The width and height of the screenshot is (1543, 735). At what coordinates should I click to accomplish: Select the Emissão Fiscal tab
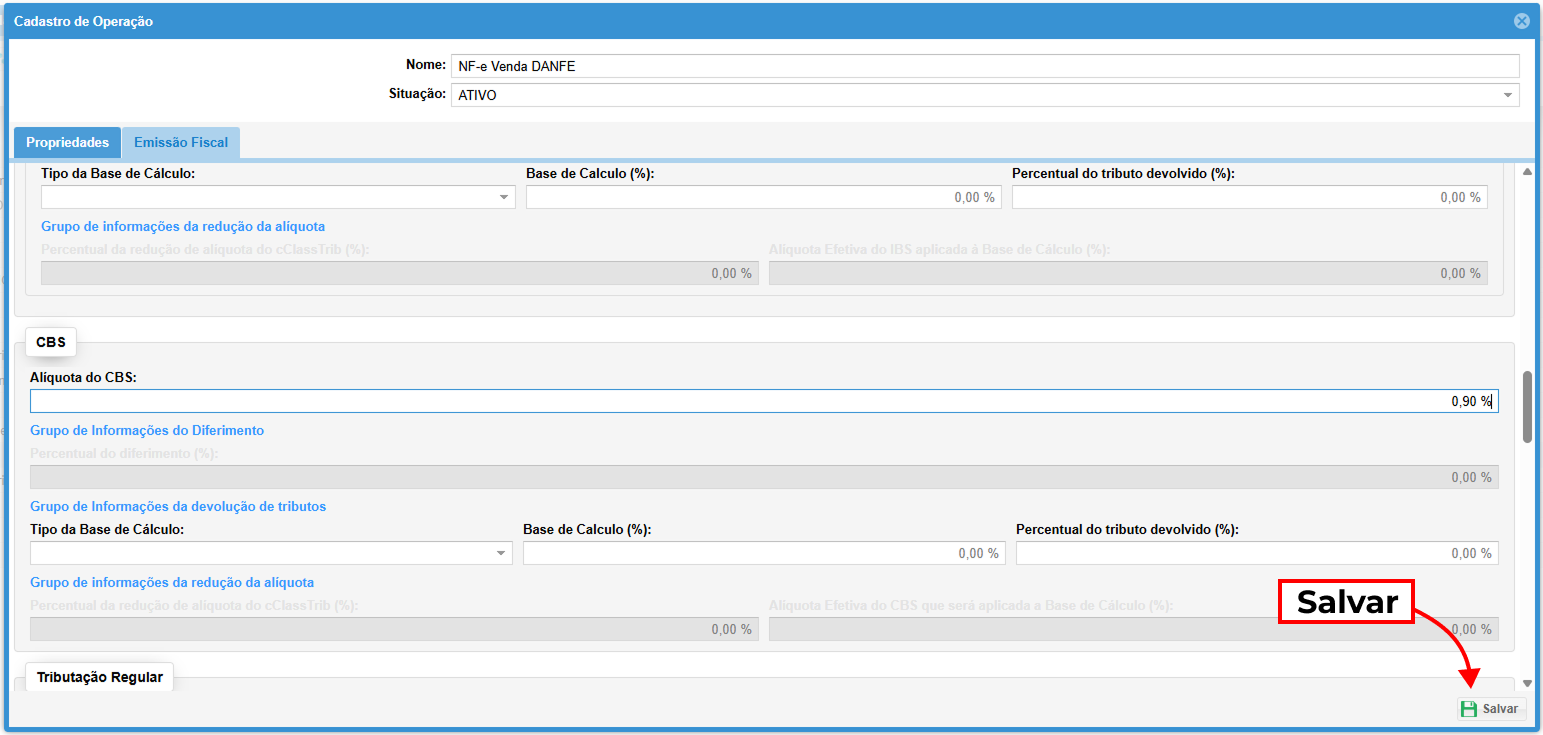[x=181, y=143]
